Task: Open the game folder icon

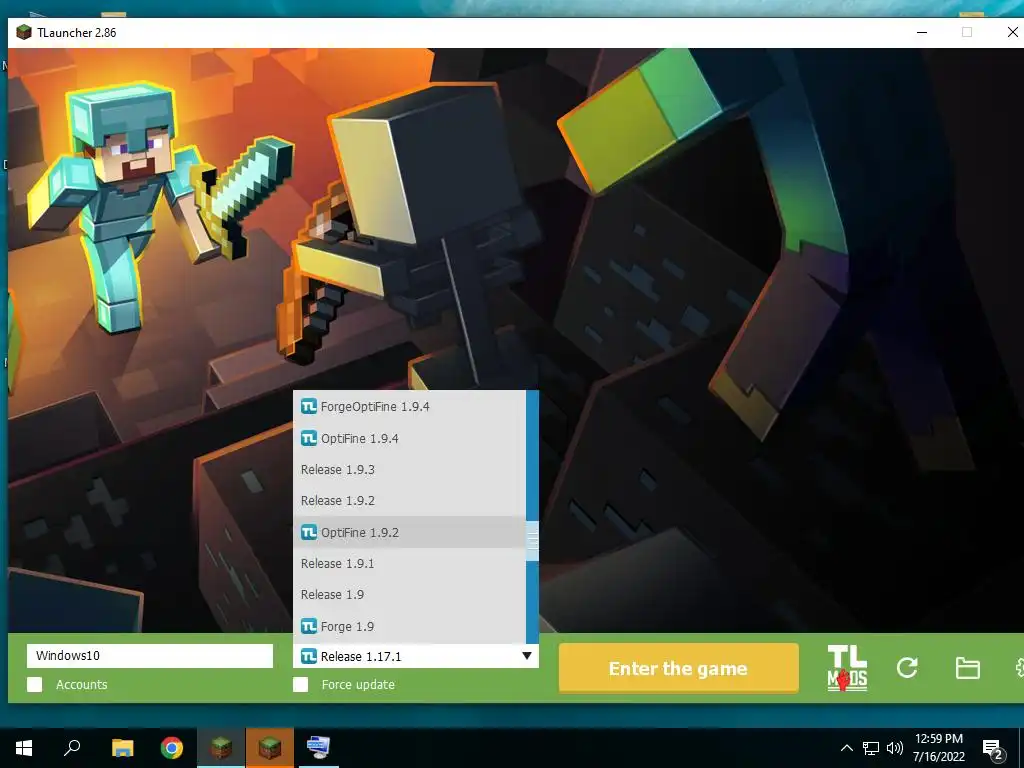Action: click(967, 668)
